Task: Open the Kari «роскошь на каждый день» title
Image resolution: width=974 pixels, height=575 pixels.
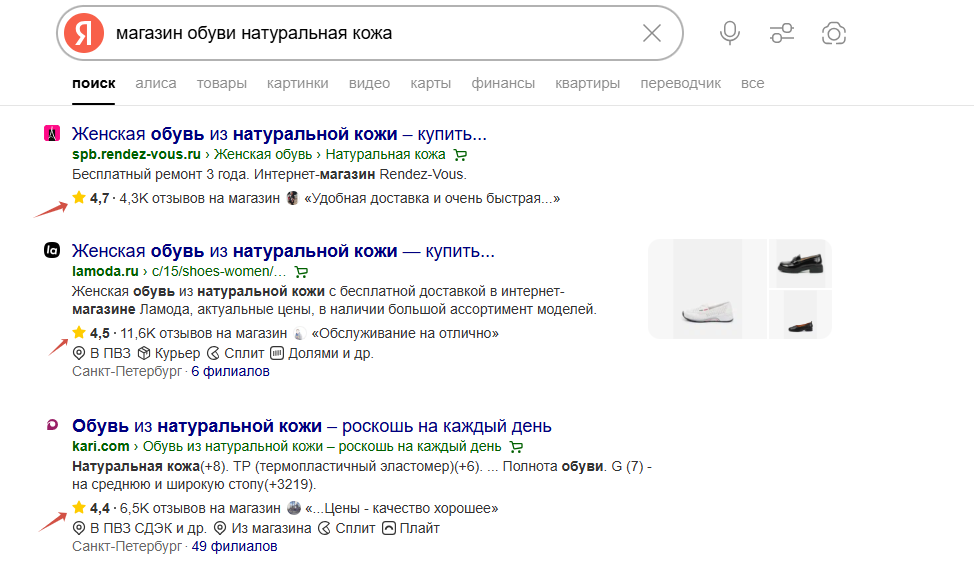Action: pos(312,425)
